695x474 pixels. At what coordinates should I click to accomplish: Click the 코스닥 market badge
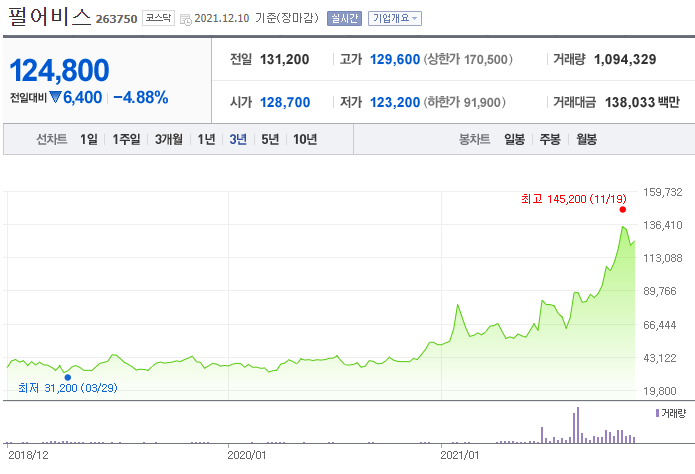(158, 18)
